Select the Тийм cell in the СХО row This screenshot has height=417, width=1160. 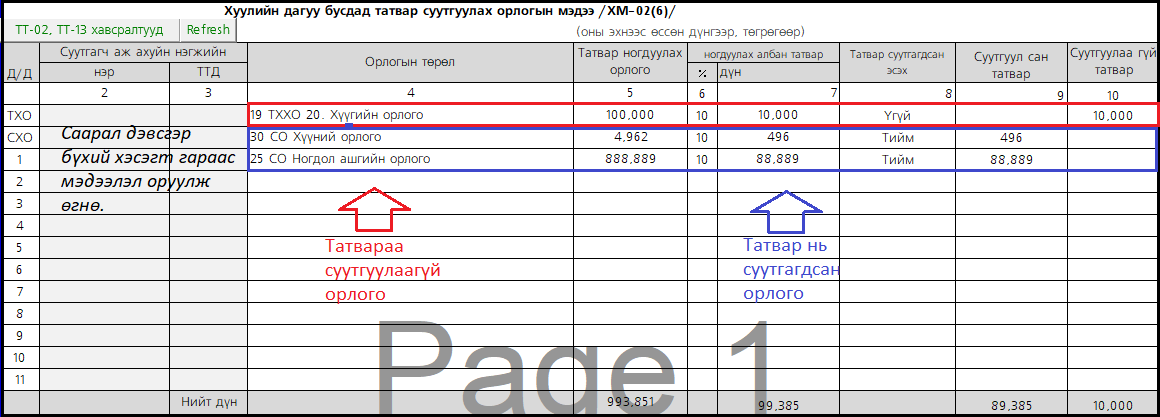click(x=897, y=137)
